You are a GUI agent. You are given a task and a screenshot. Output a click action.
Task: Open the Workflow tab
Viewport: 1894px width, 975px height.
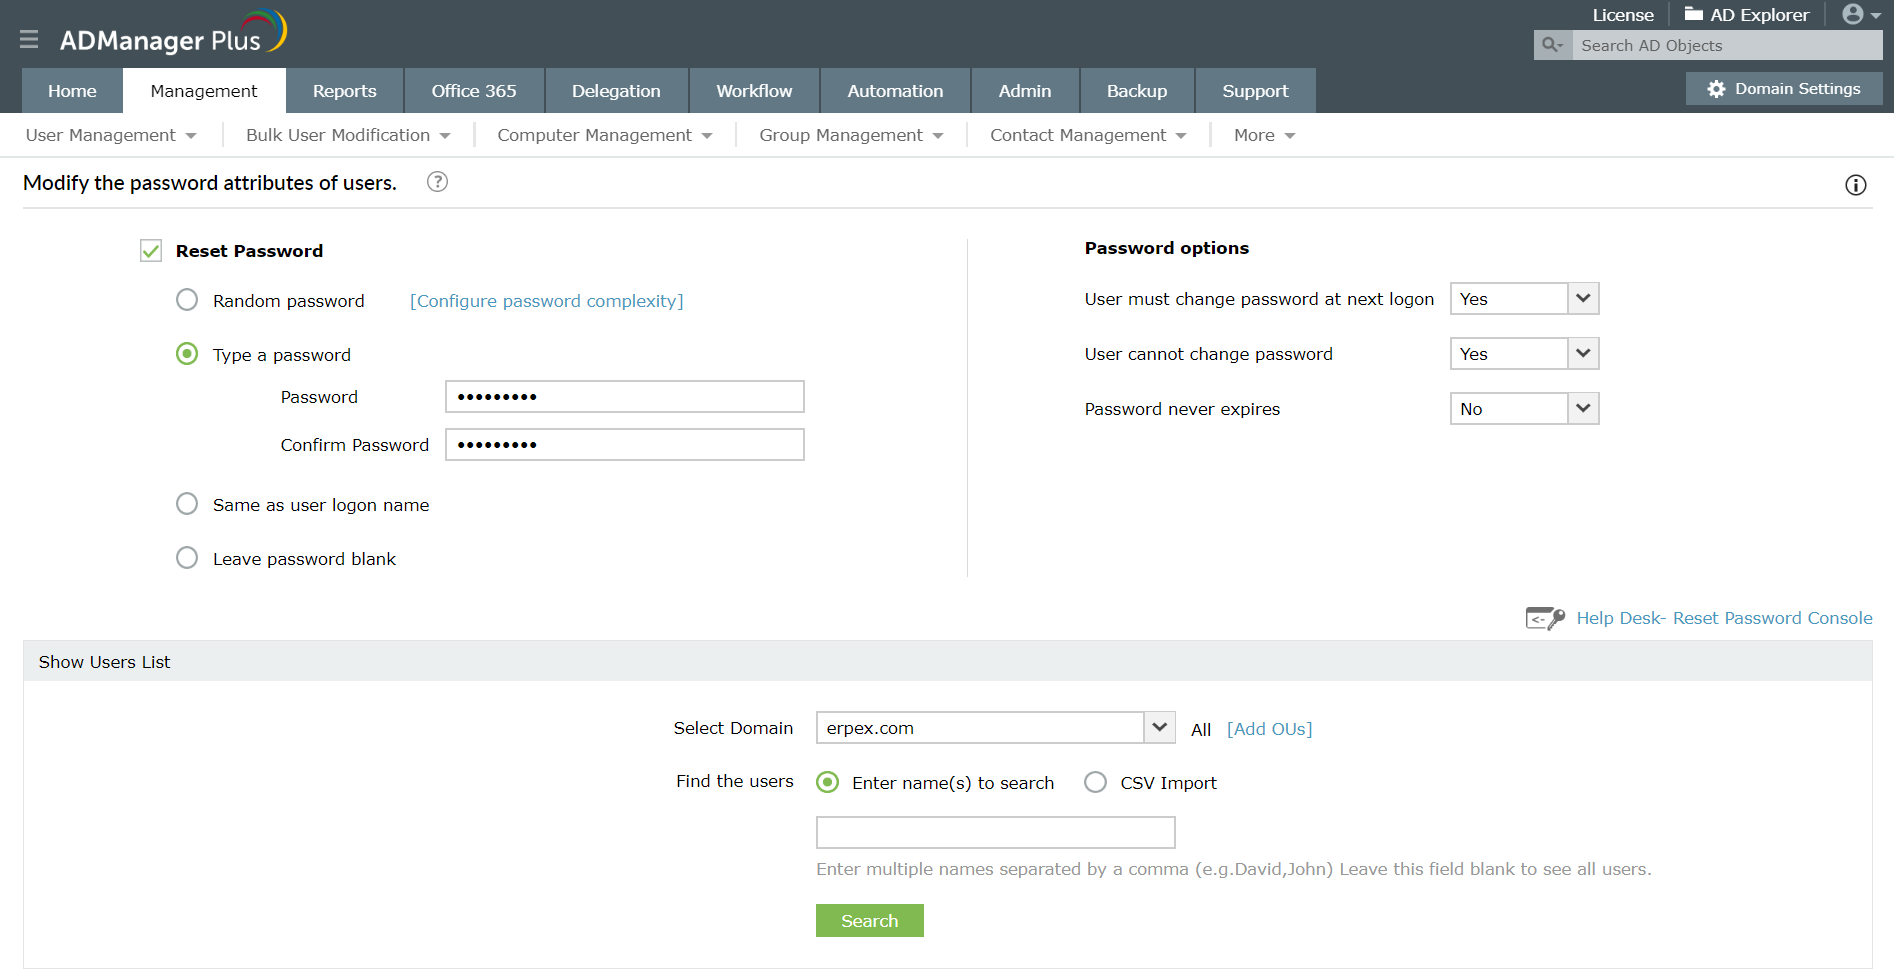754,91
